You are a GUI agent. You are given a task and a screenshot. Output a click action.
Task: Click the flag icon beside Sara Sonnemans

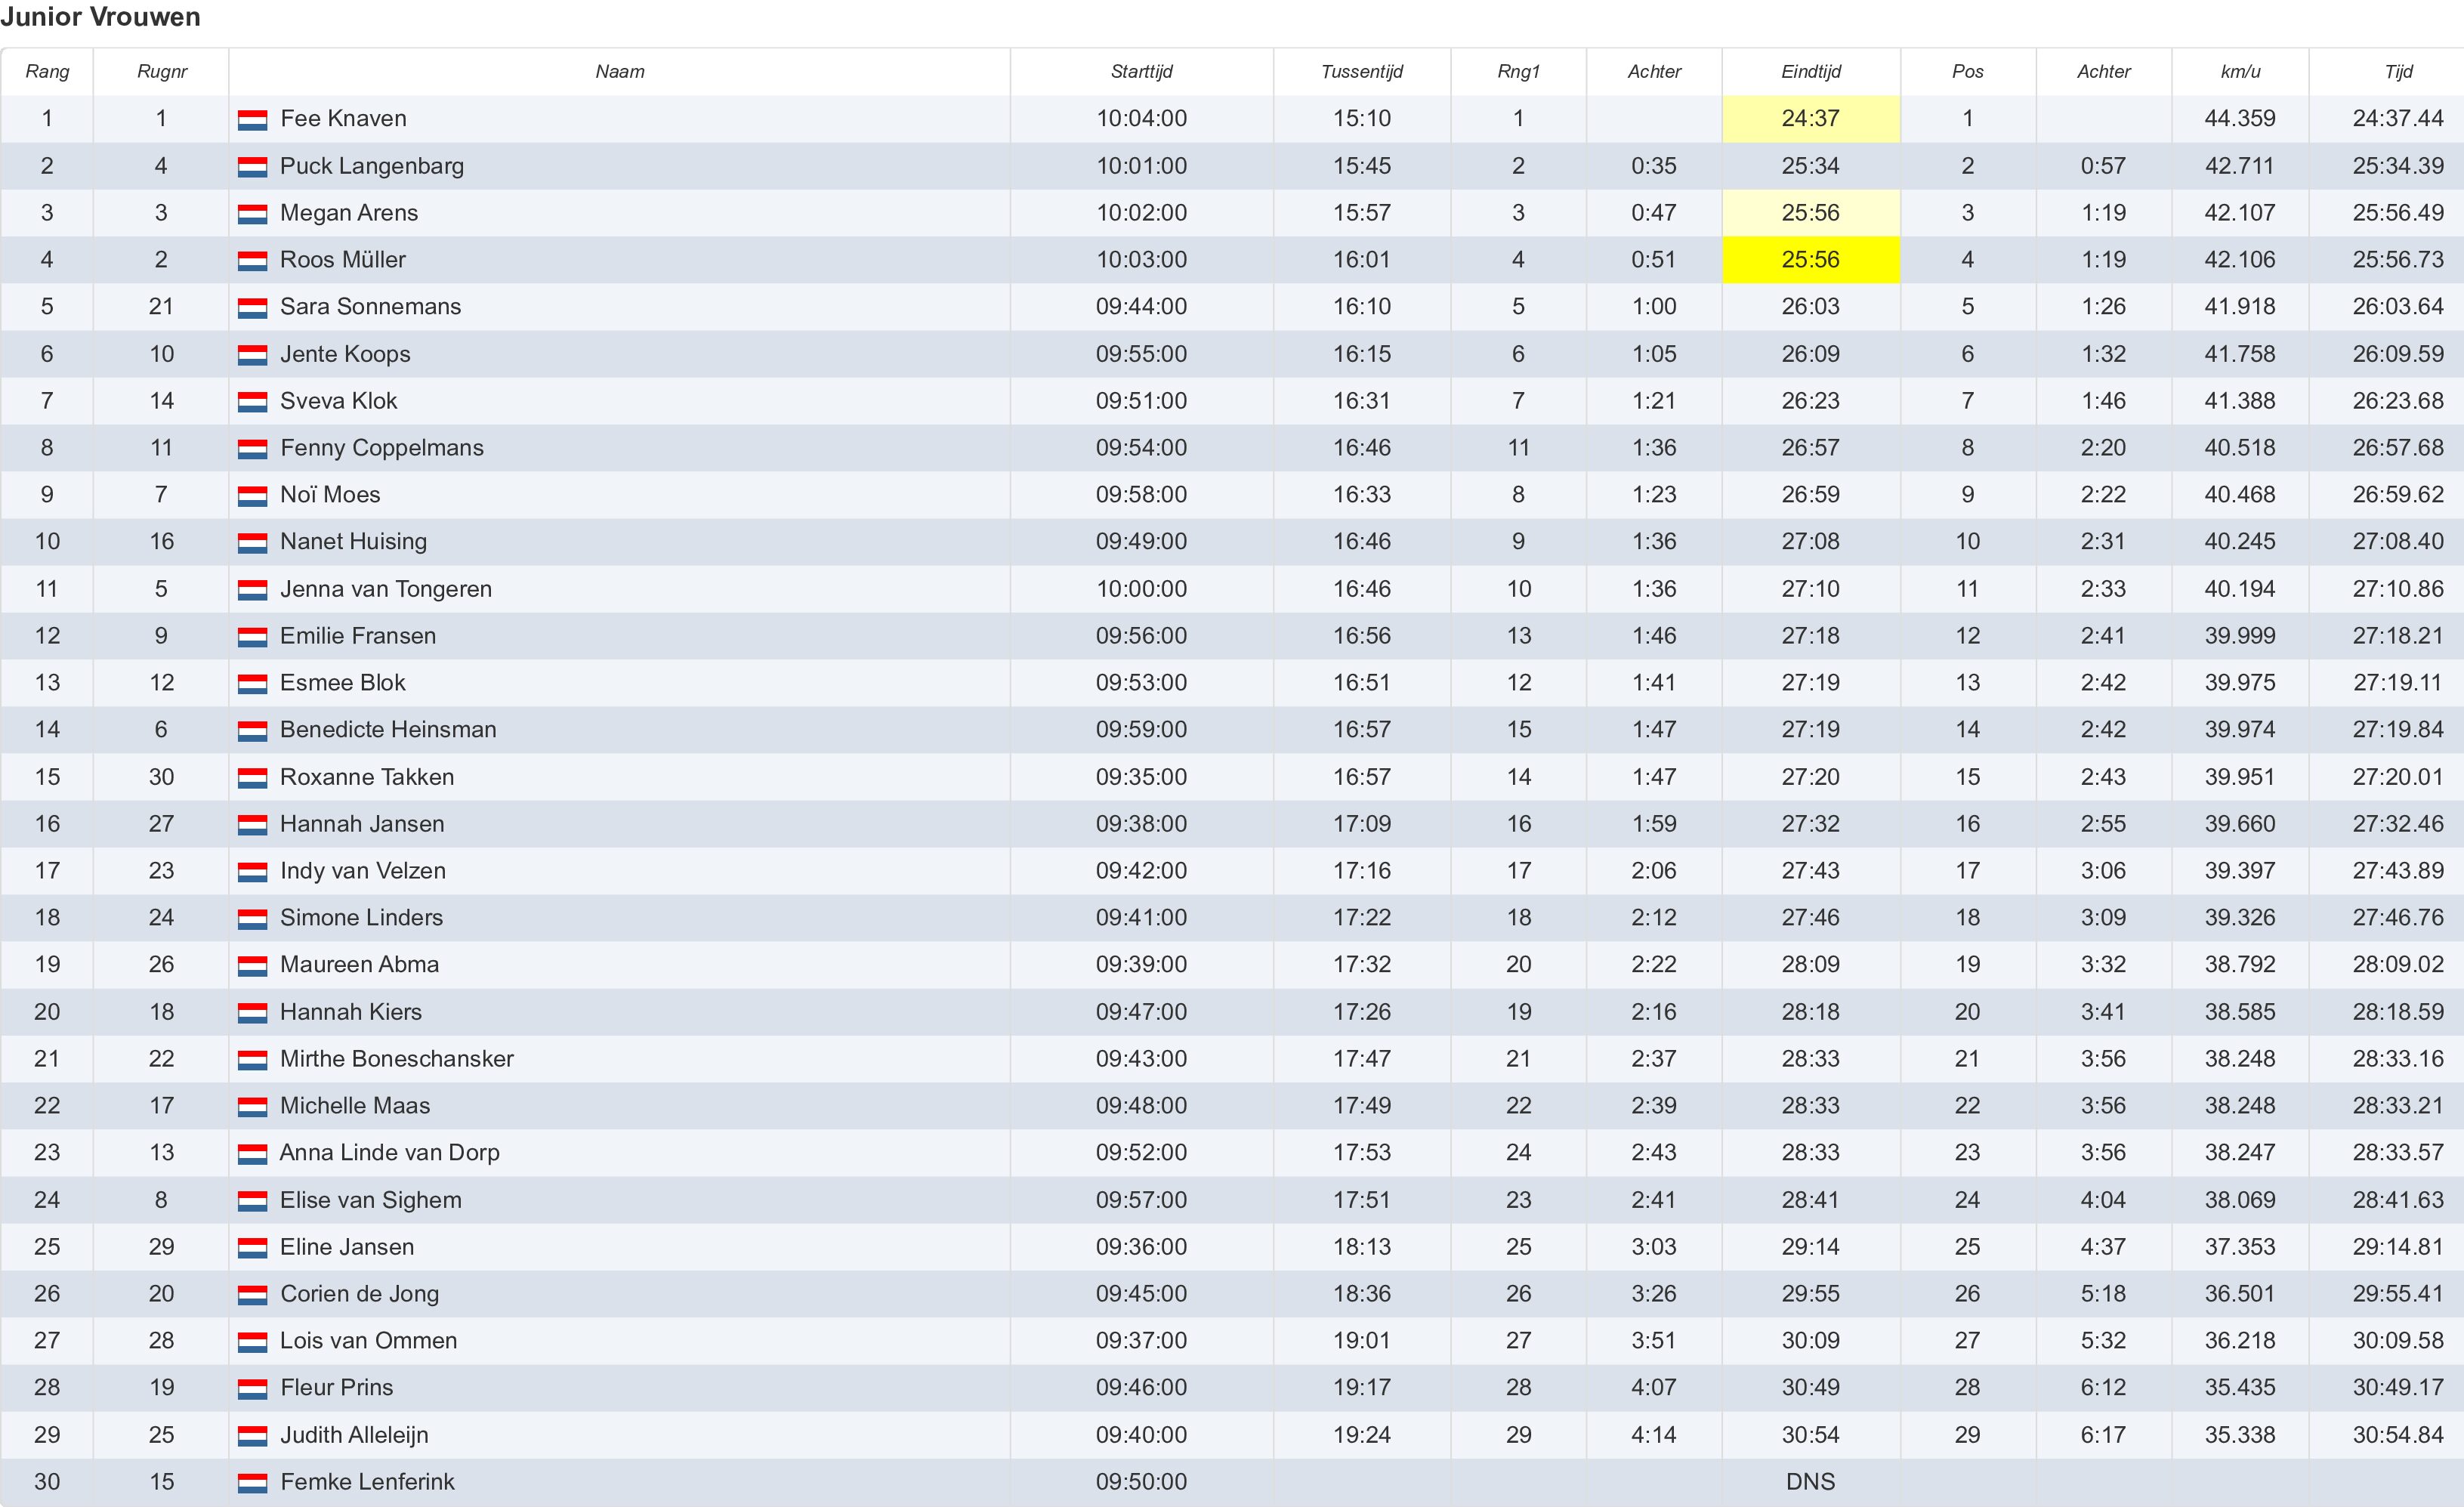[252, 308]
